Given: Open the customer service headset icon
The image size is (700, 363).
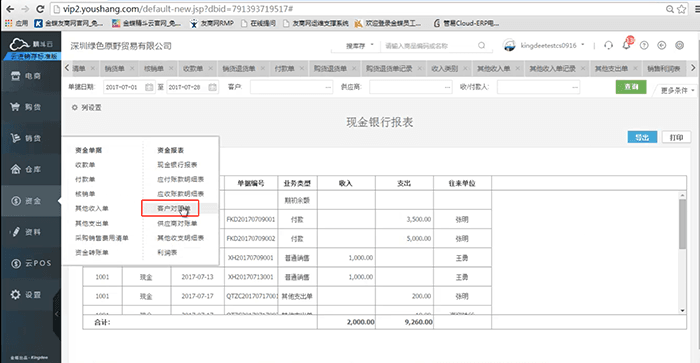Looking at the screenshot, I should click(x=608, y=45).
